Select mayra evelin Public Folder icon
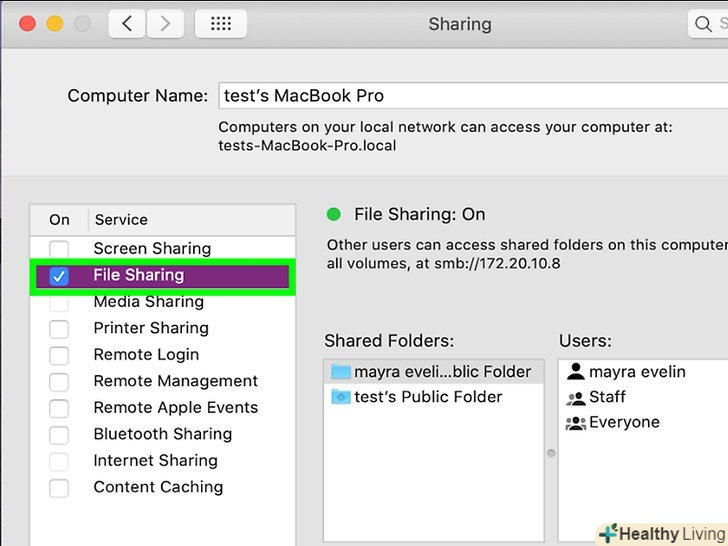 (x=341, y=372)
